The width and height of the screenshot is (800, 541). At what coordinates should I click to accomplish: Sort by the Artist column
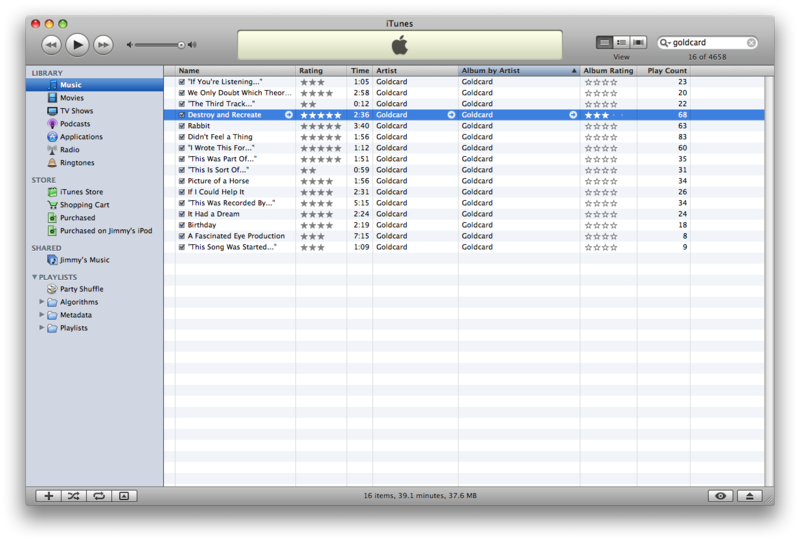click(415, 70)
